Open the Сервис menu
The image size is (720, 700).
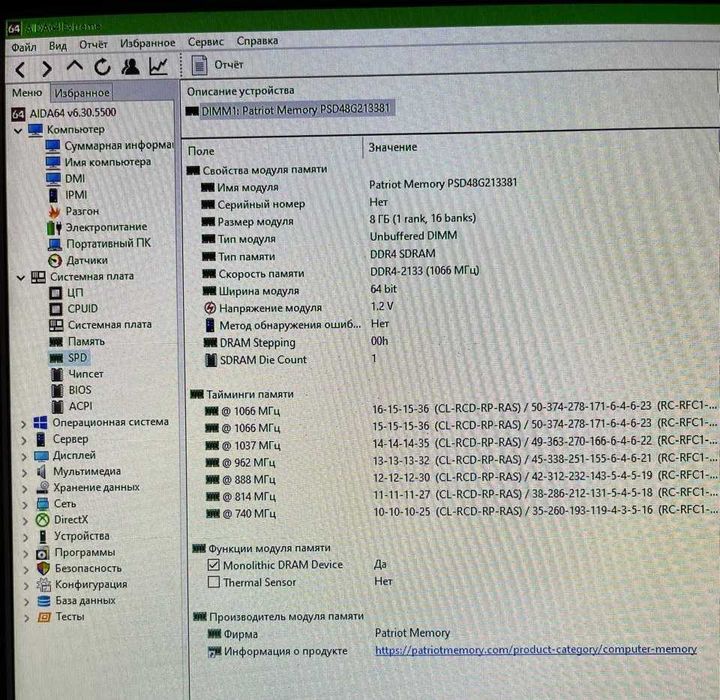point(205,42)
